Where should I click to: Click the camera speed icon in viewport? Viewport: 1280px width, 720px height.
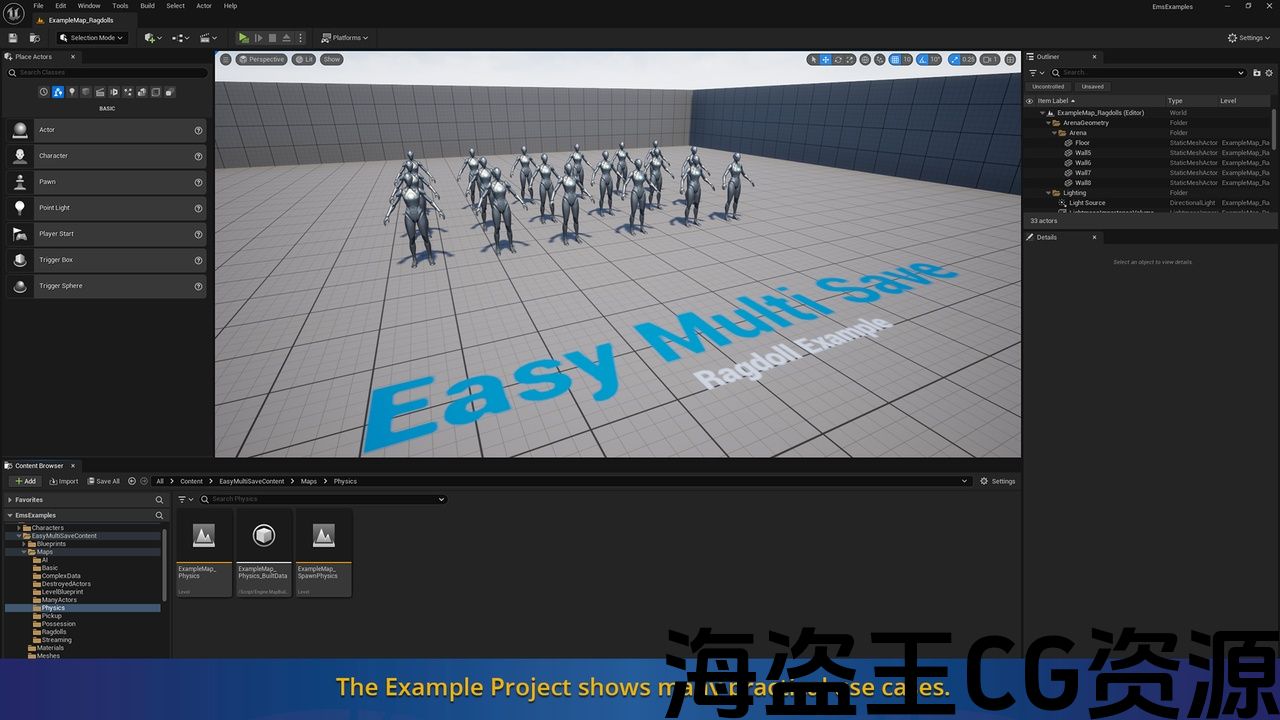989,60
